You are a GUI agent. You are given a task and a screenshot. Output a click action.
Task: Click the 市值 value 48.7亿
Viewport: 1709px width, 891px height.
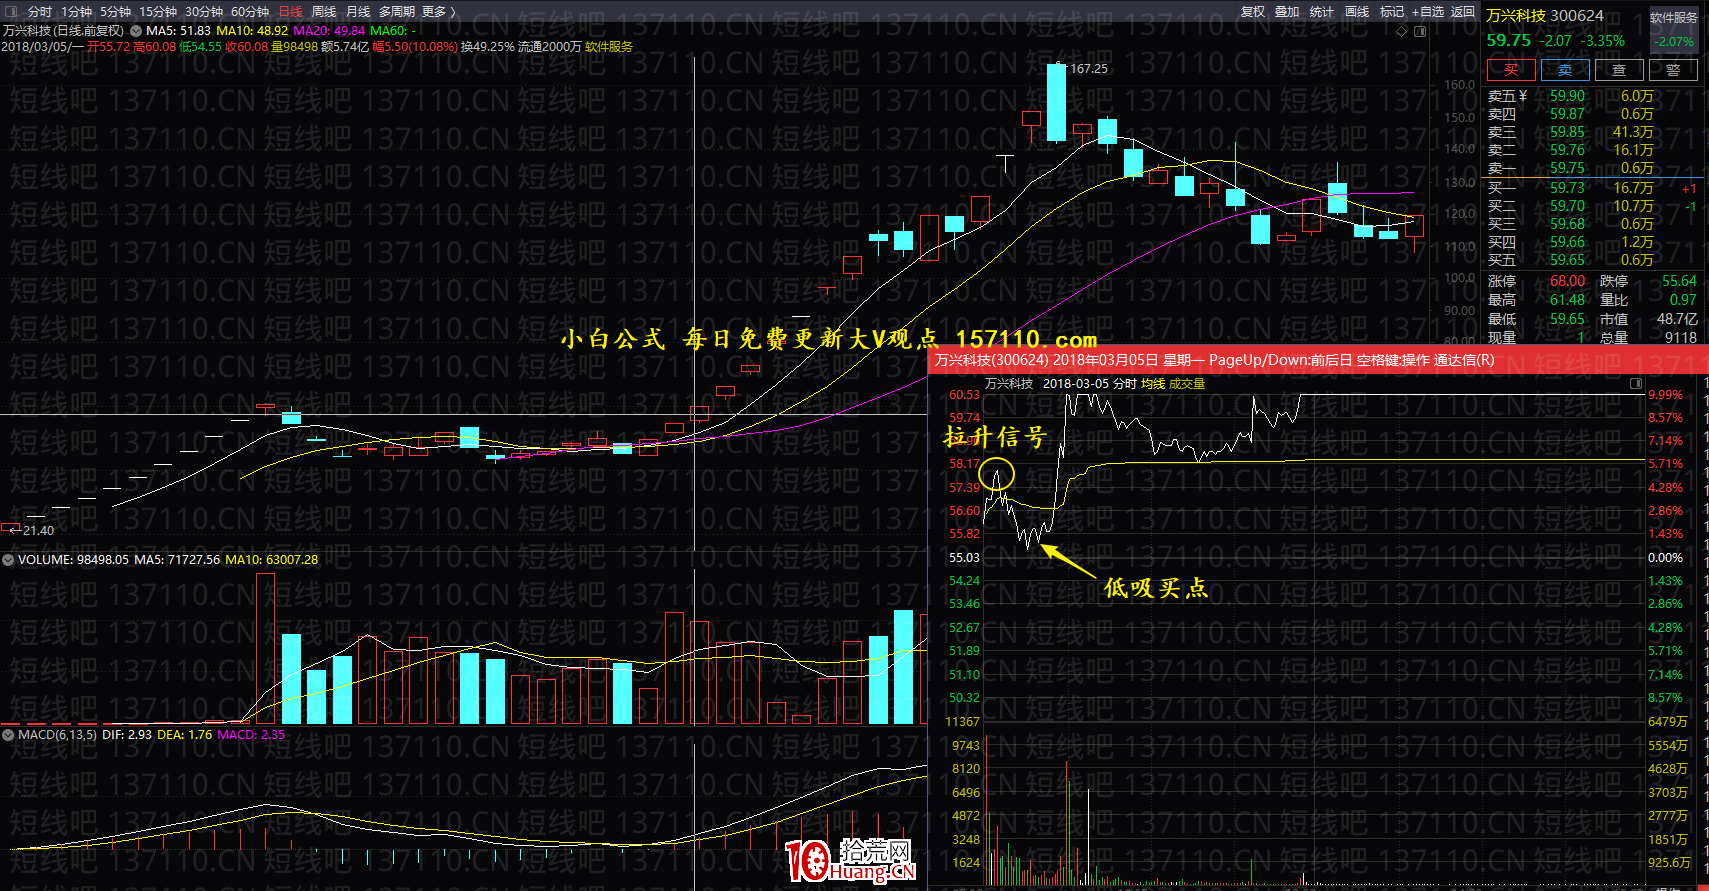pyautogui.click(x=1677, y=319)
